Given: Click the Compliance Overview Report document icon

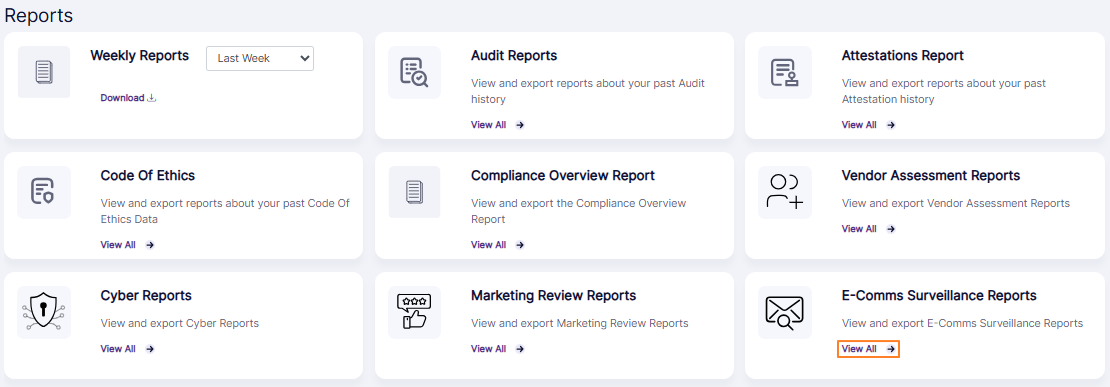Looking at the screenshot, I should tap(414, 192).
